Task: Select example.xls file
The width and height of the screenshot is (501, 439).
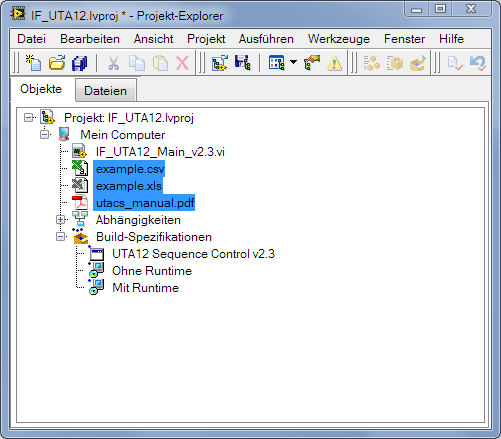Action: (x=129, y=186)
